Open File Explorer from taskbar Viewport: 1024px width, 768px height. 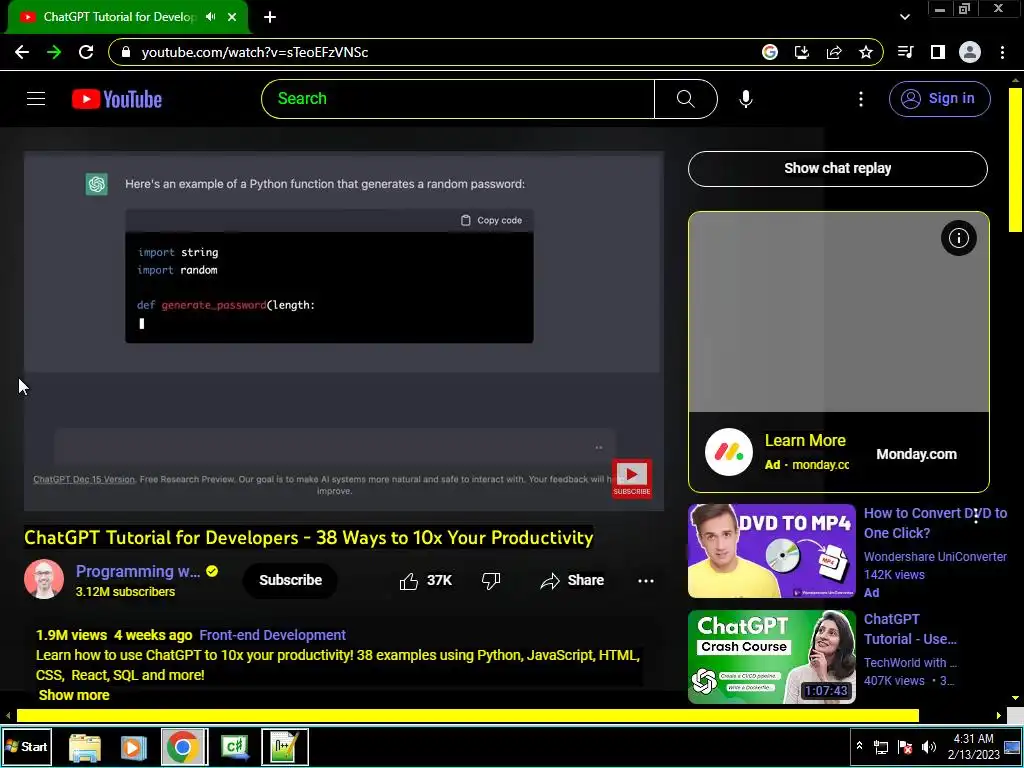click(x=85, y=747)
